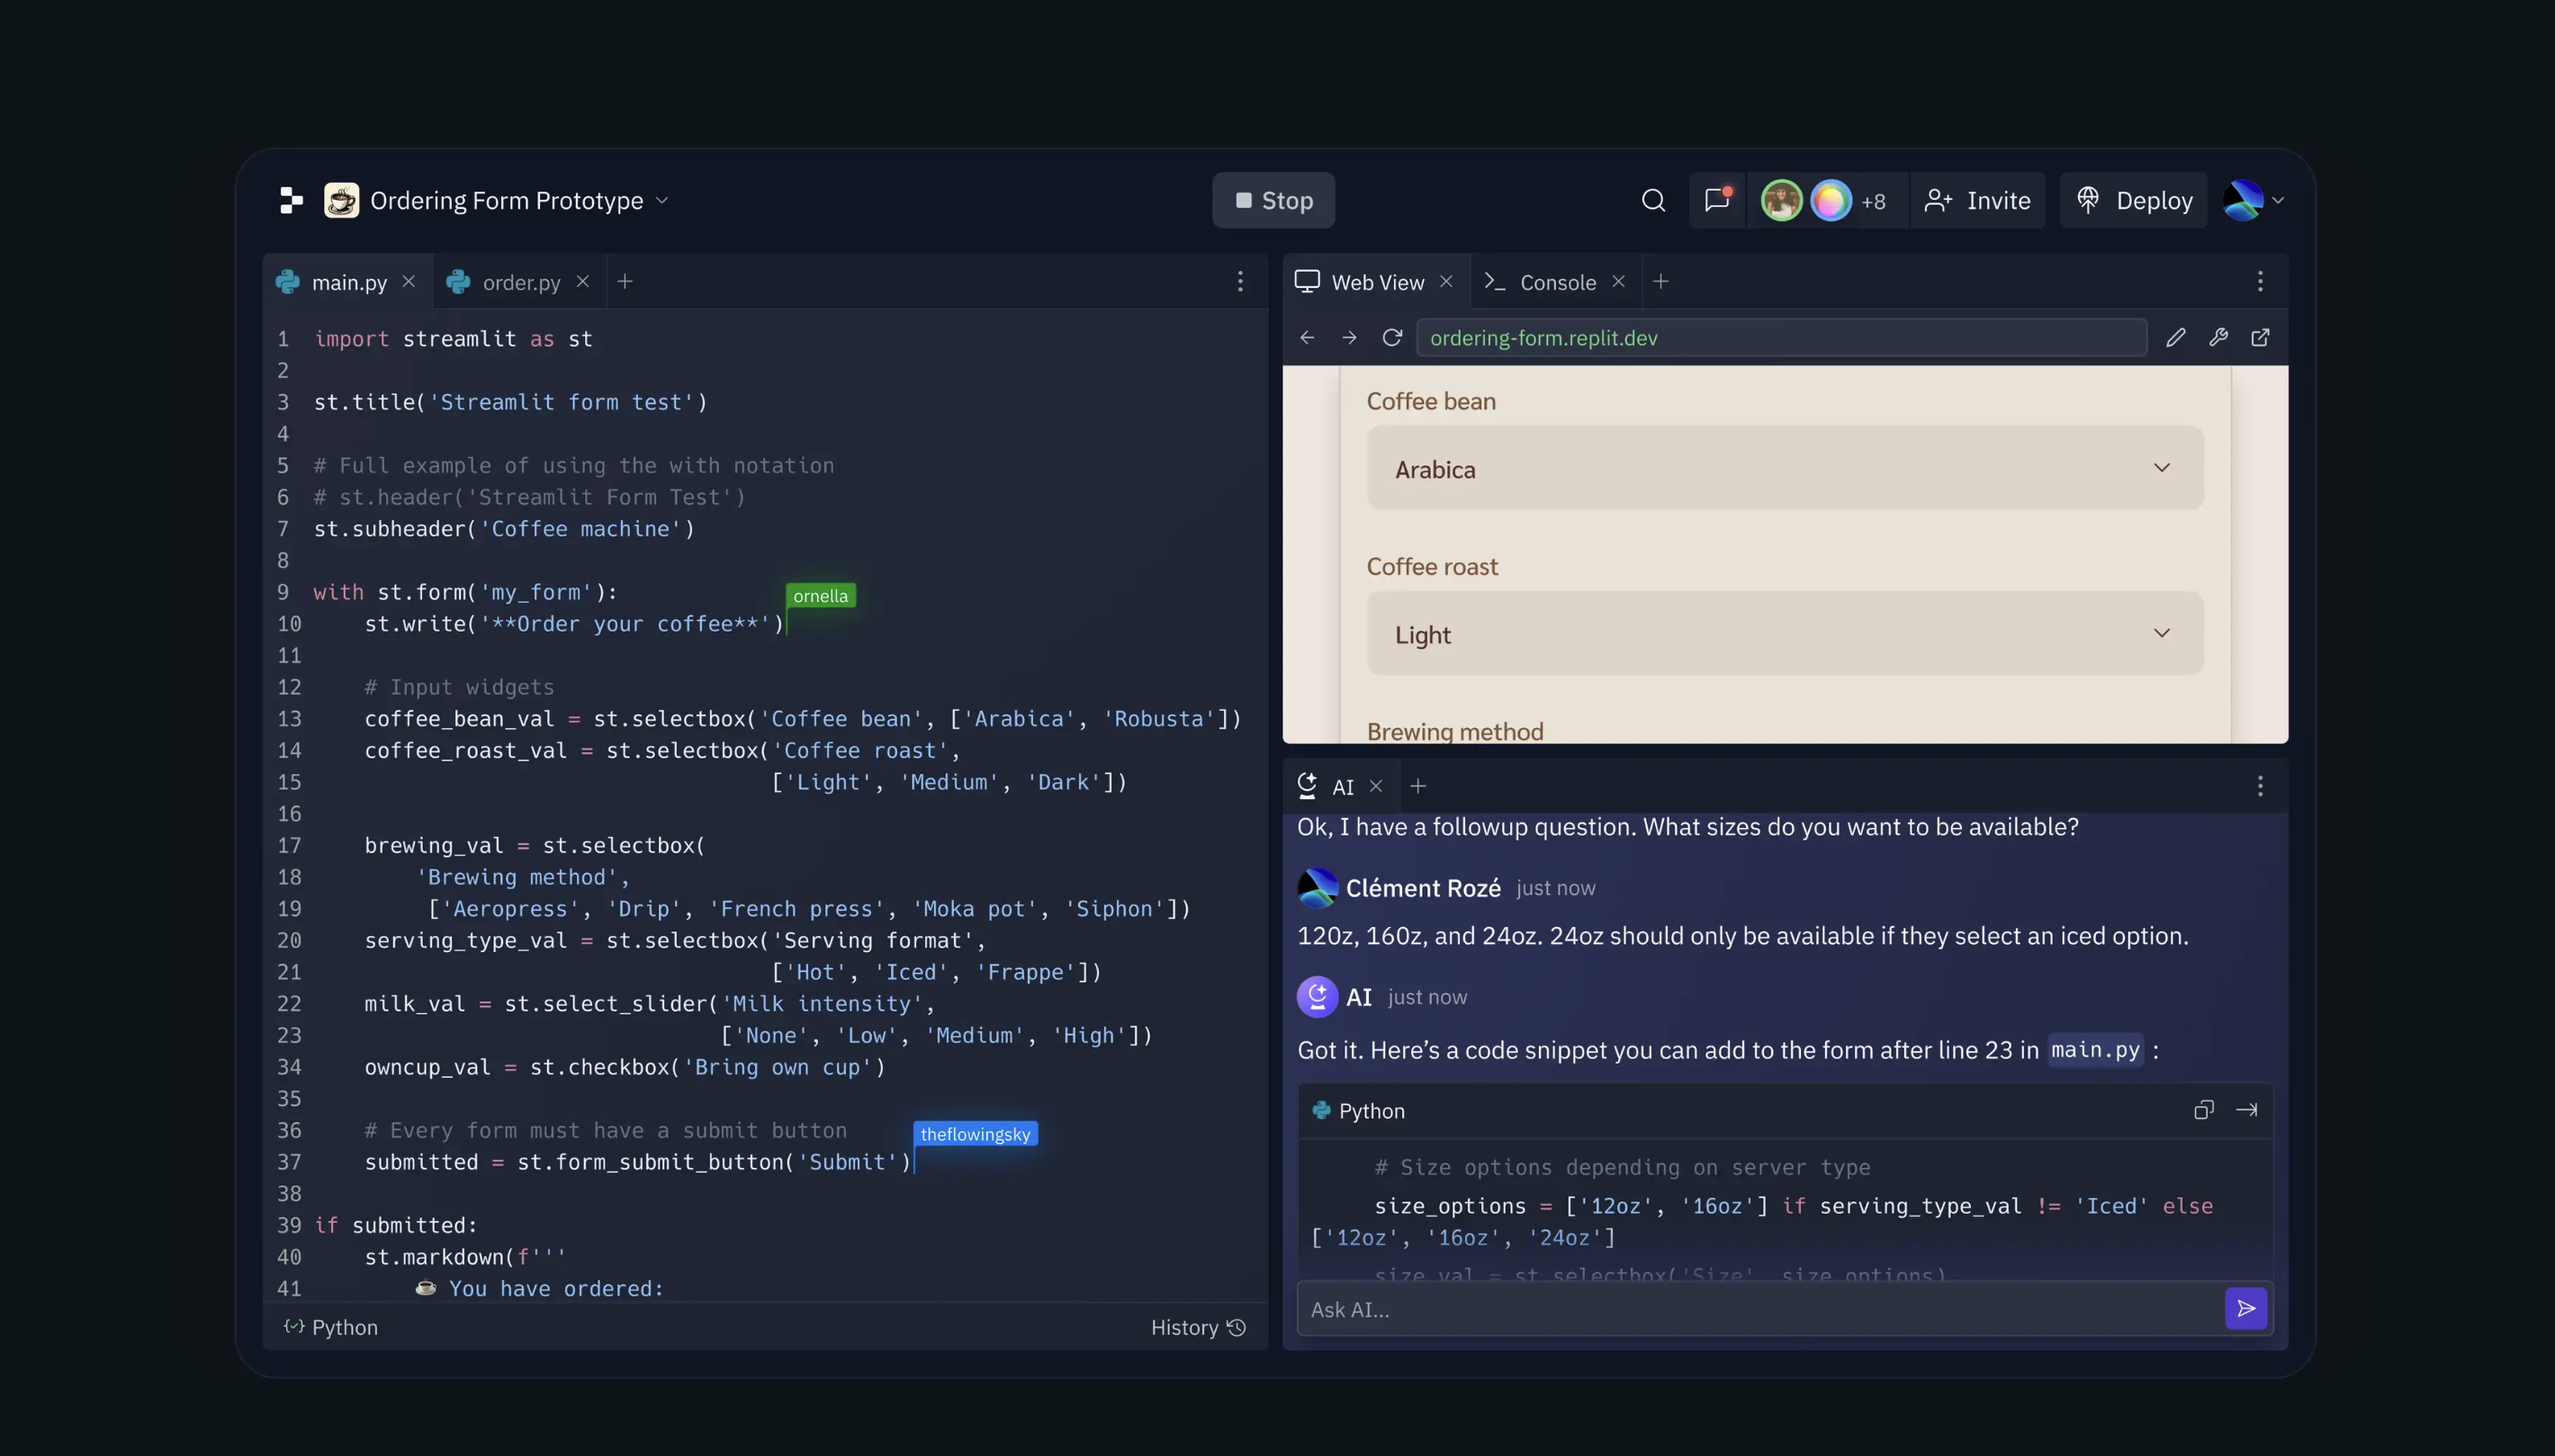Refresh the web view page
The height and width of the screenshot is (1456, 2555).
1391,338
